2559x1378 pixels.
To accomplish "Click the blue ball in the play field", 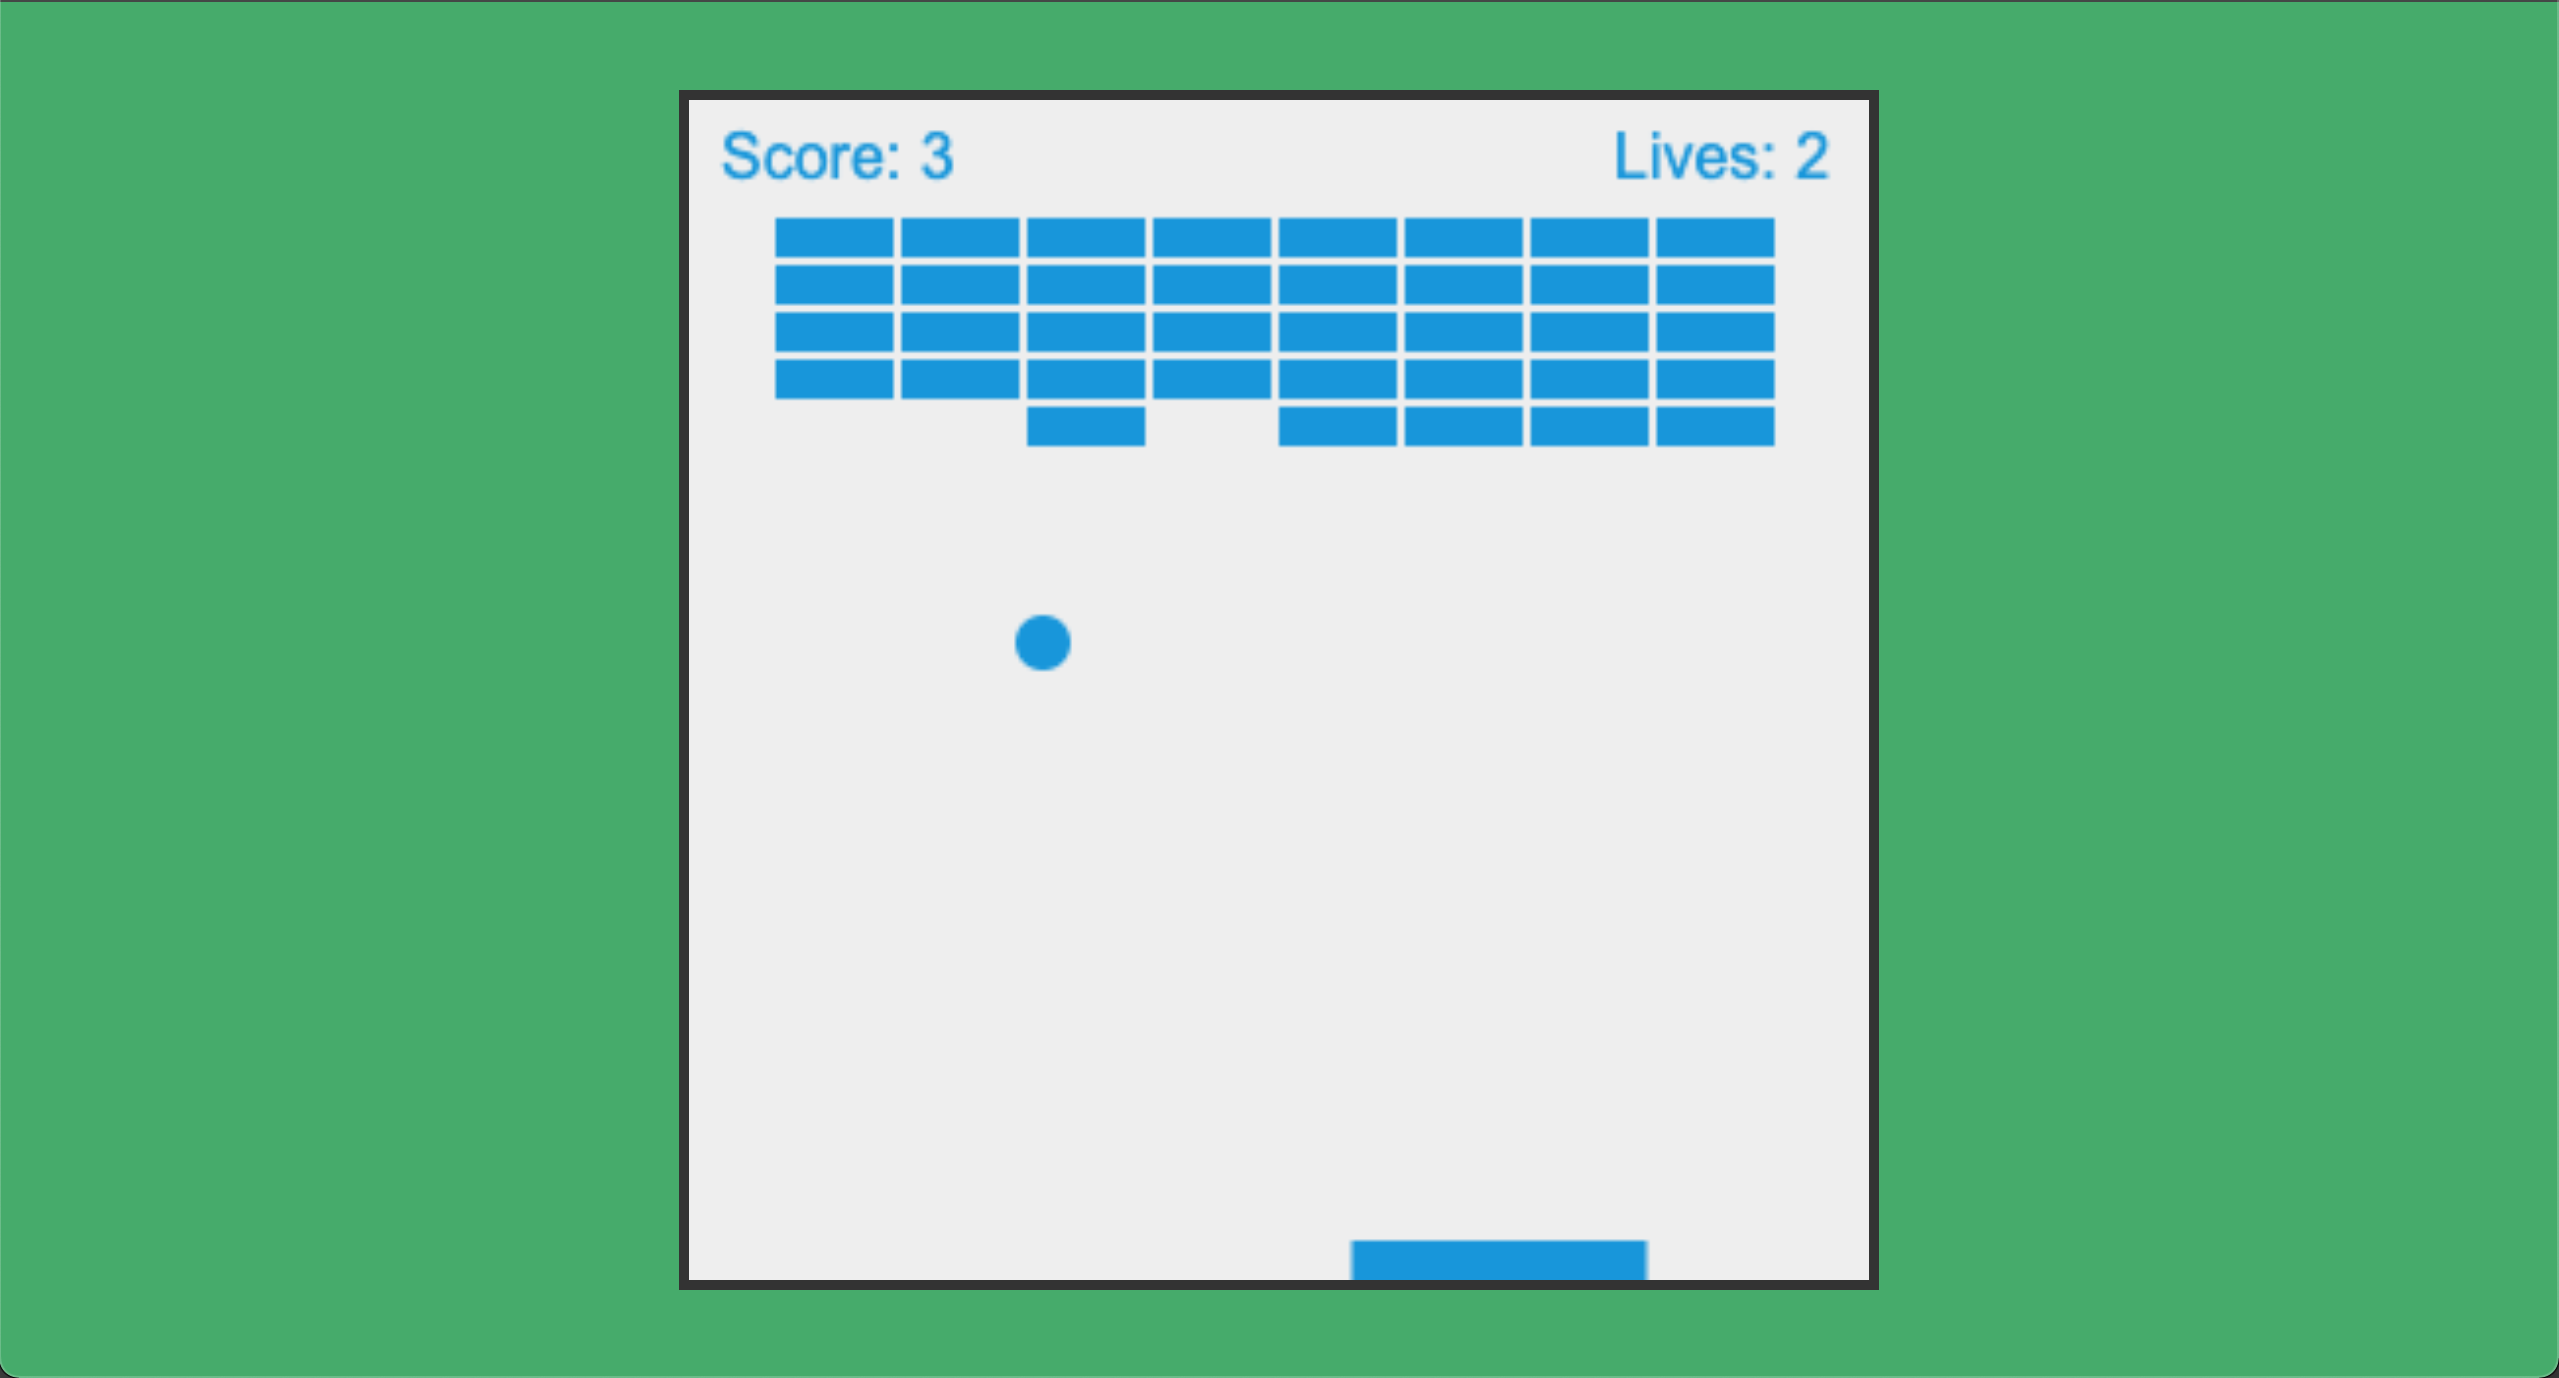I will point(1044,641).
